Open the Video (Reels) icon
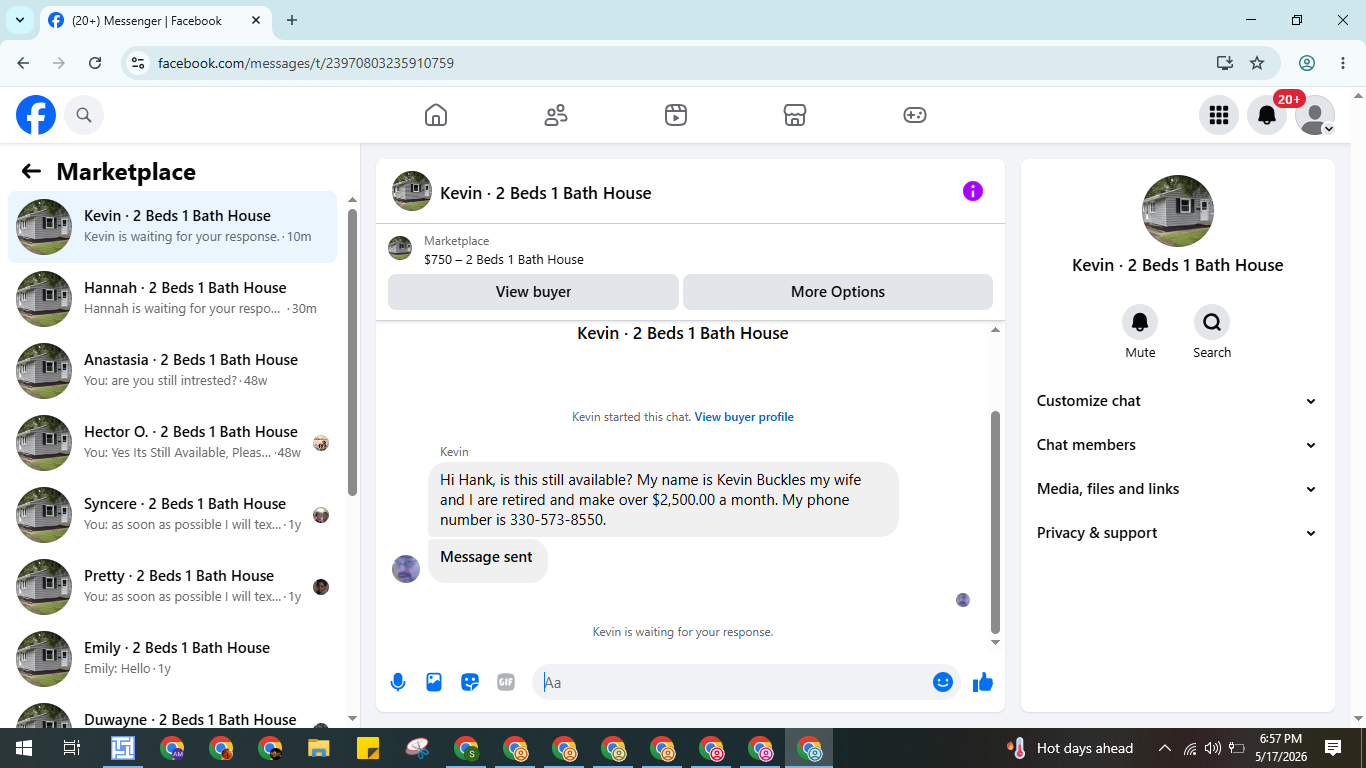The image size is (1366, 768). click(x=676, y=115)
